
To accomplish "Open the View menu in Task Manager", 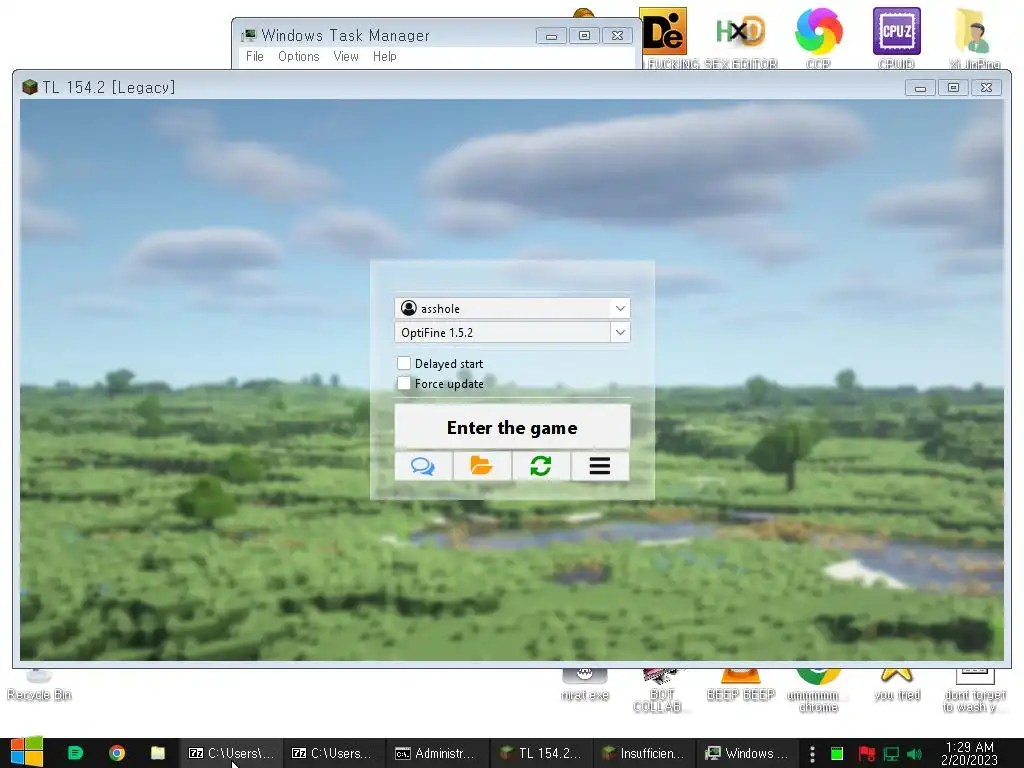I will tap(346, 56).
